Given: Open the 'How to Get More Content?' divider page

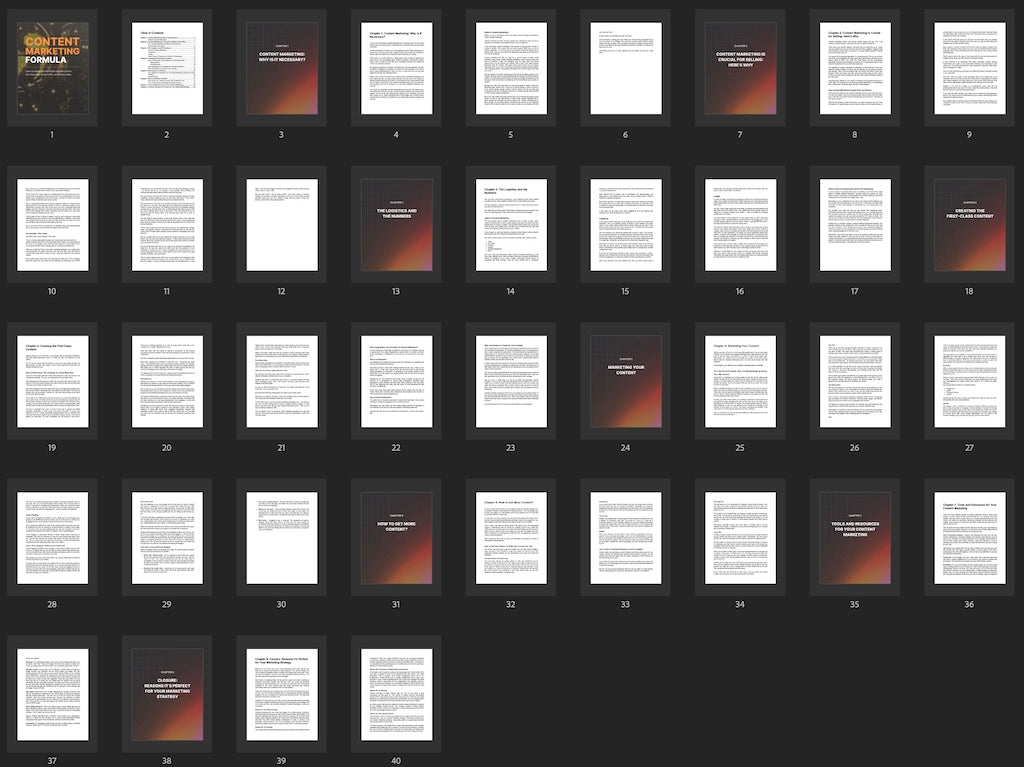Looking at the screenshot, I should click(x=396, y=538).
